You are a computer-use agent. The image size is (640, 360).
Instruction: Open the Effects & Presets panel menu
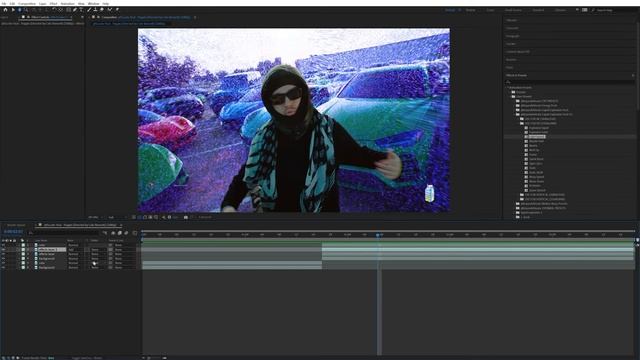point(633,76)
